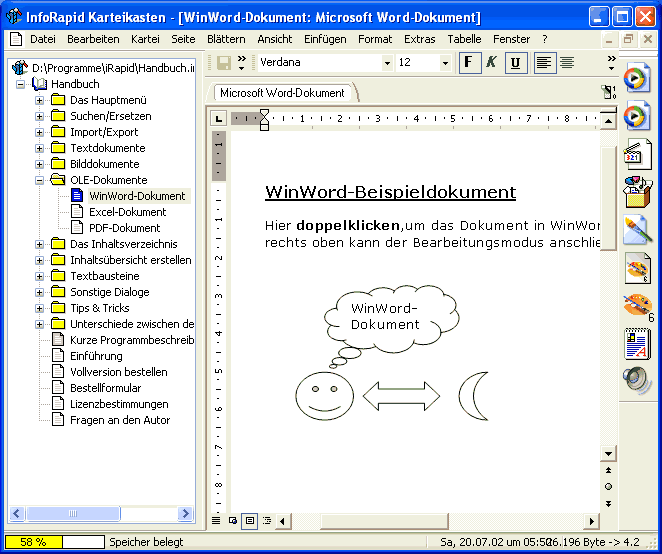
Task: Switch to Web layout view button
Action: (233, 521)
